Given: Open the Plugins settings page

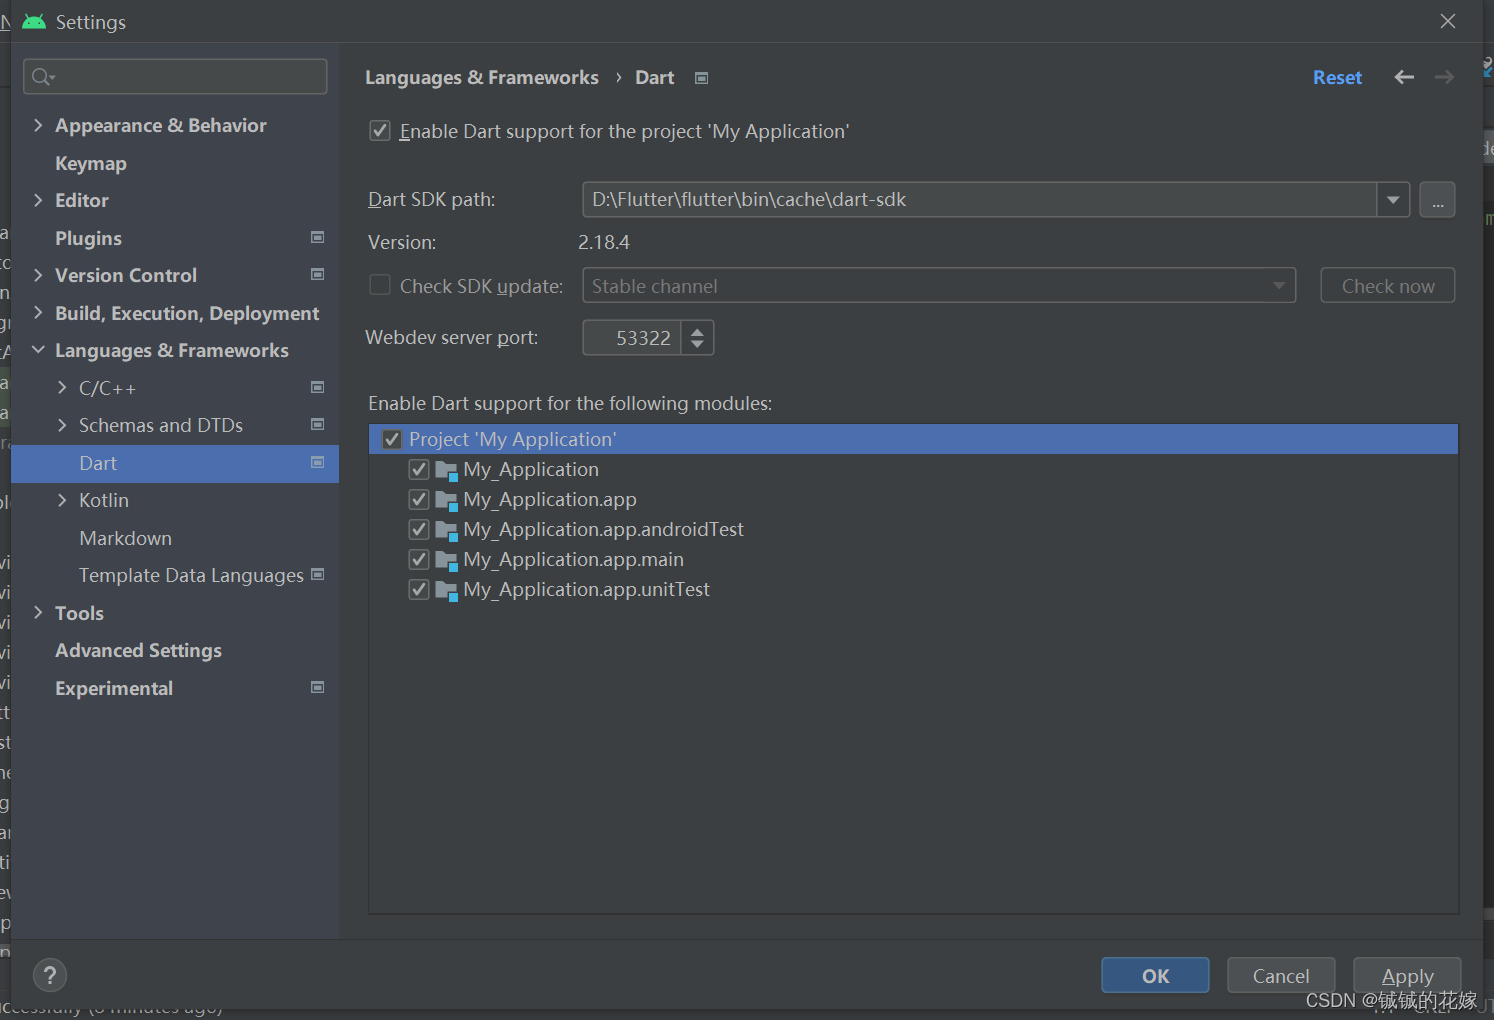Looking at the screenshot, I should [88, 238].
